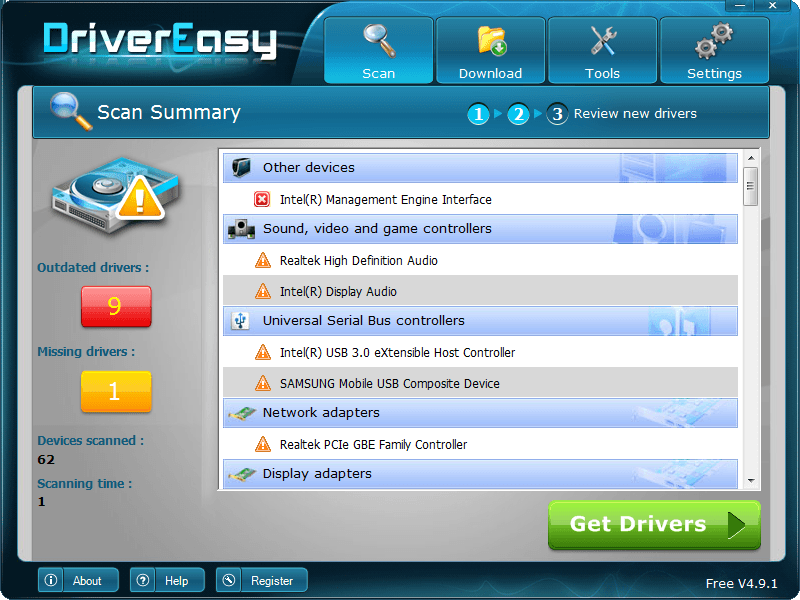Click warning icon for Intel USB 3.0 Host Controller

263,352
